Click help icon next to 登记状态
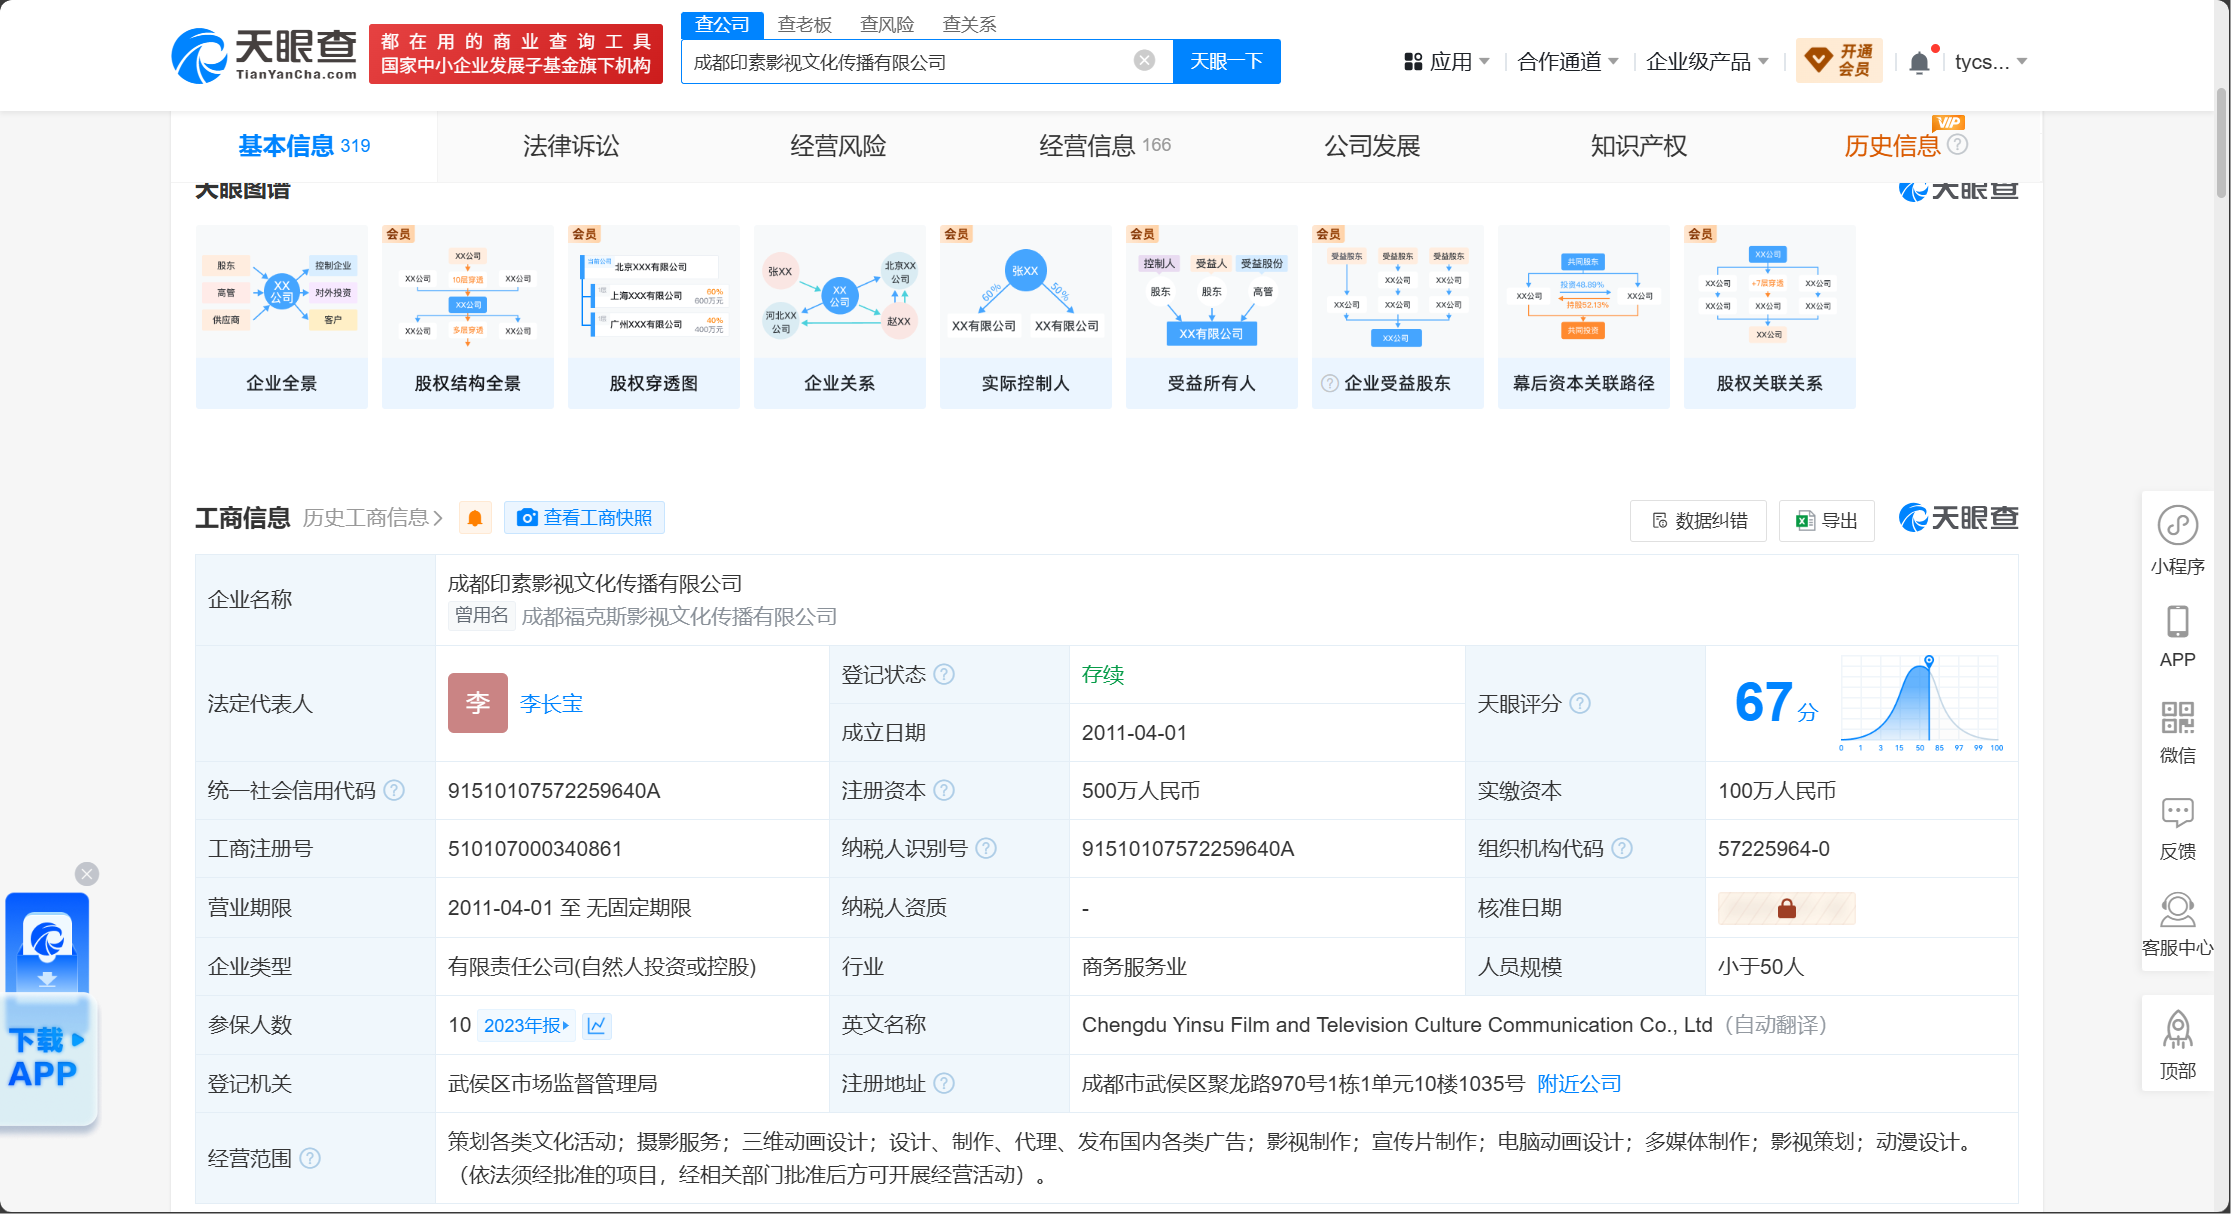The width and height of the screenshot is (2231, 1214). (x=944, y=674)
